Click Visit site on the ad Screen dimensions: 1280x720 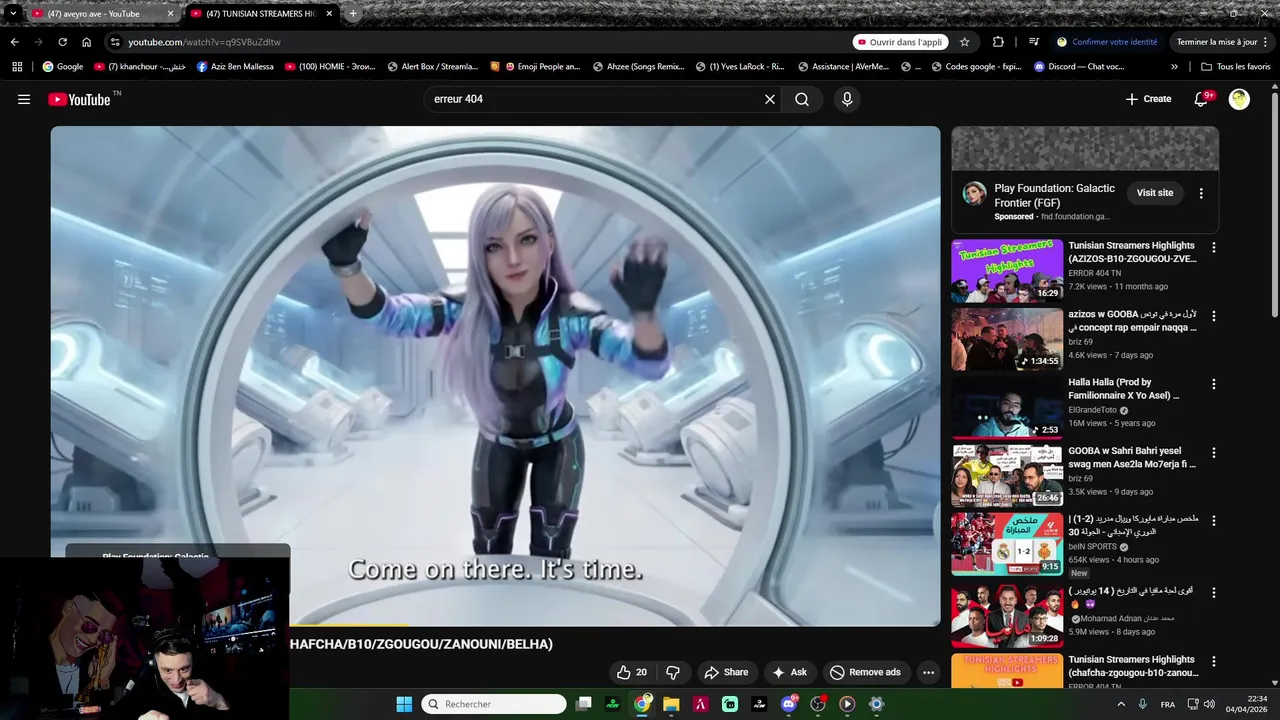(1154, 193)
